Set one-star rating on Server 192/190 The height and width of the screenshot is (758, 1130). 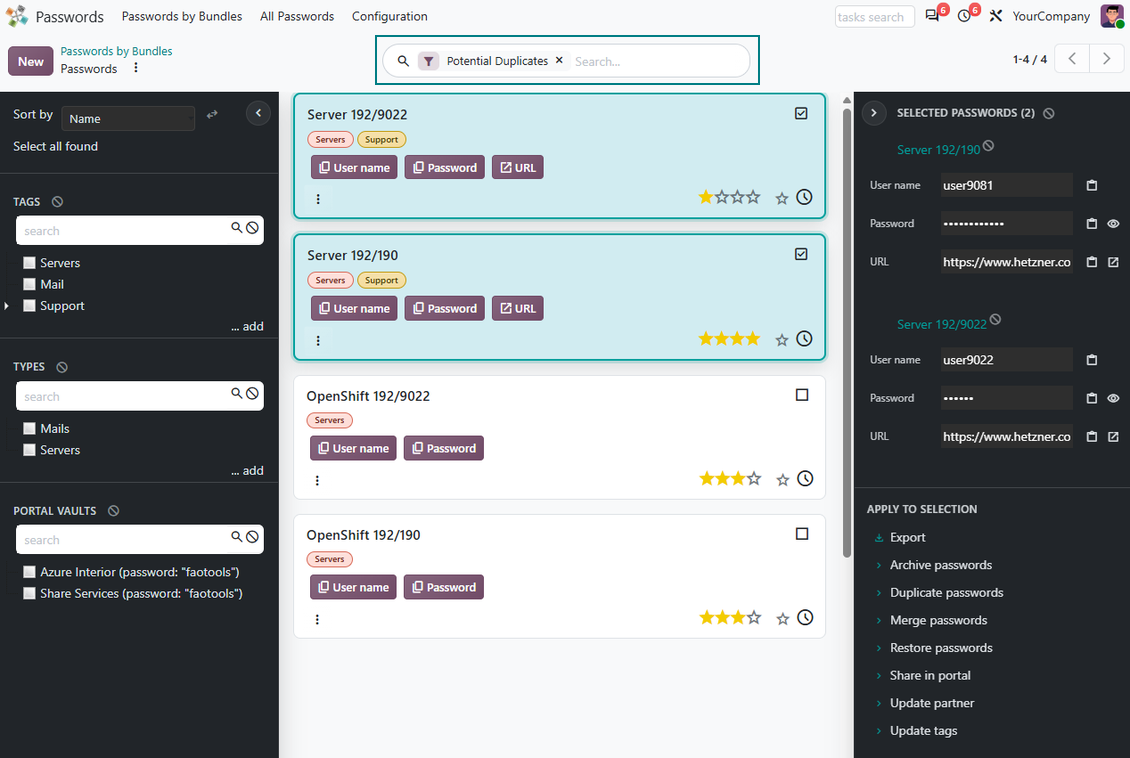706,338
